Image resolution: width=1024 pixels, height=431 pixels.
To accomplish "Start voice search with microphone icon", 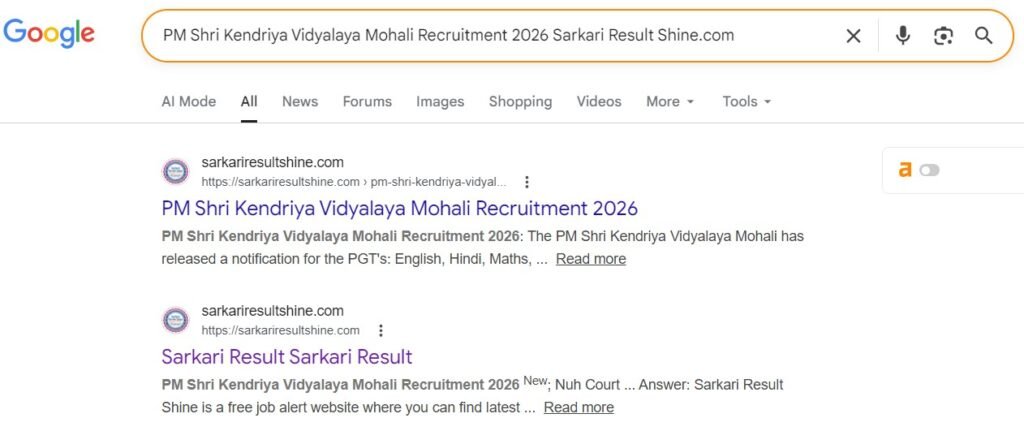I will click(903, 36).
